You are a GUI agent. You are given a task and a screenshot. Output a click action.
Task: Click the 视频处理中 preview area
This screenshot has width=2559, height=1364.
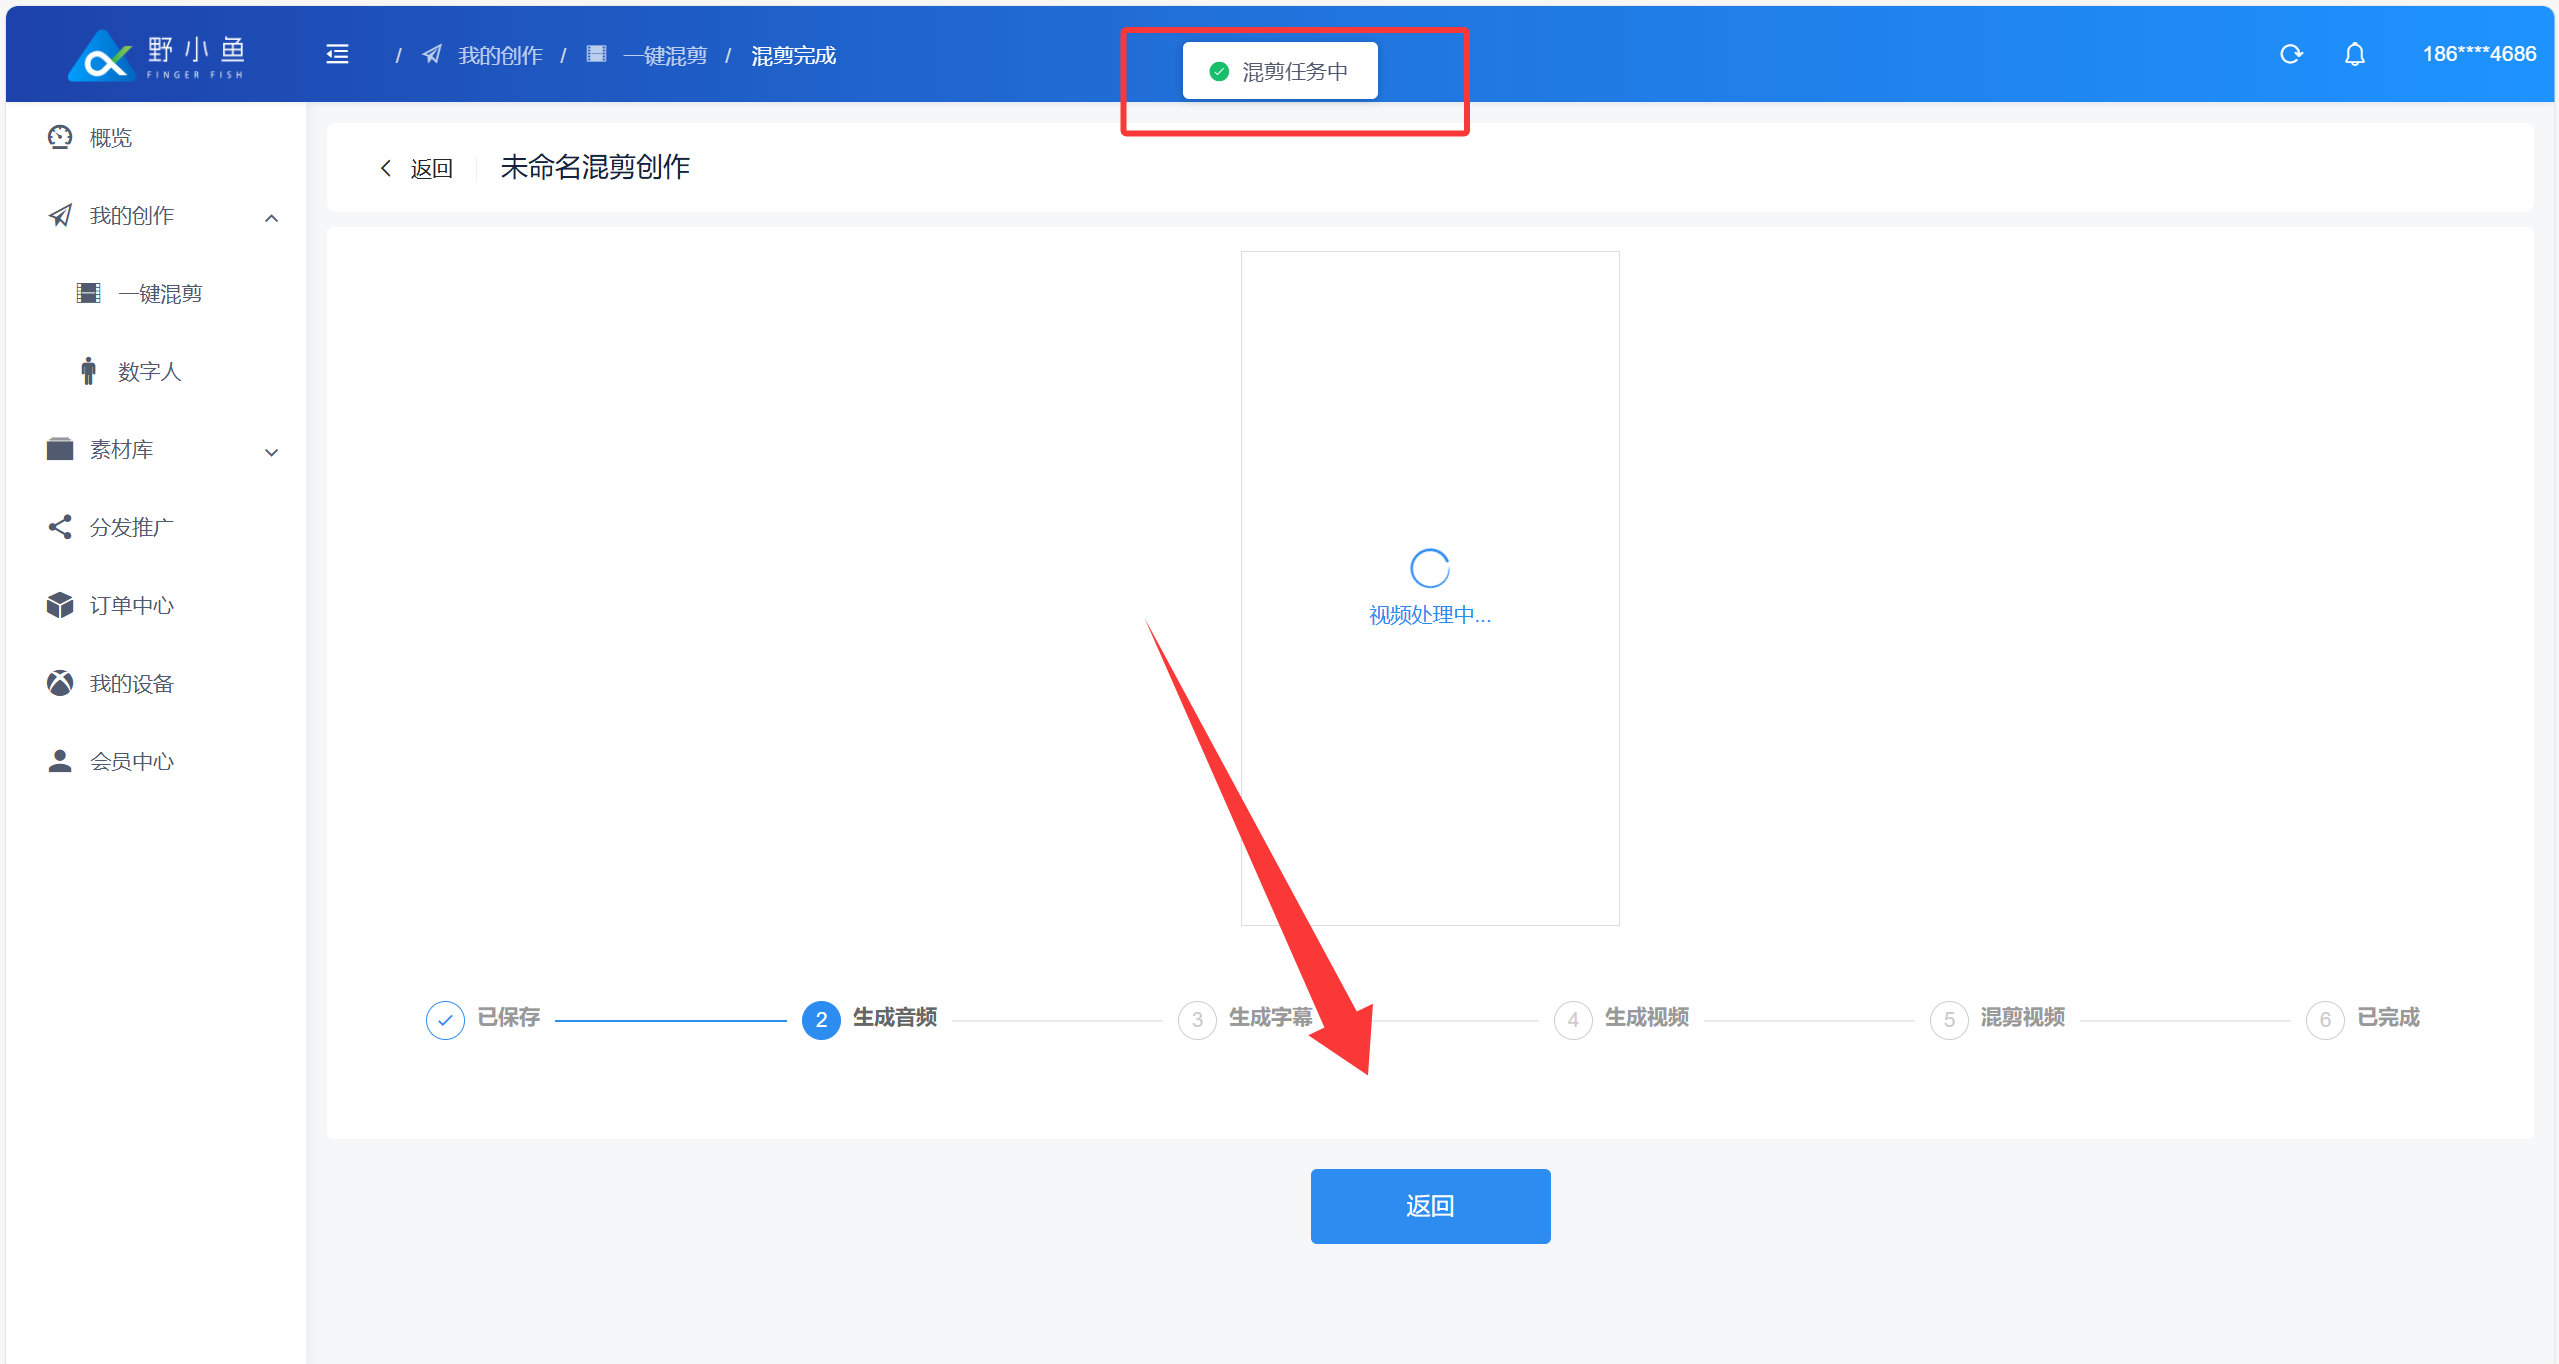pyautogui.click(x=1430, y=588)
